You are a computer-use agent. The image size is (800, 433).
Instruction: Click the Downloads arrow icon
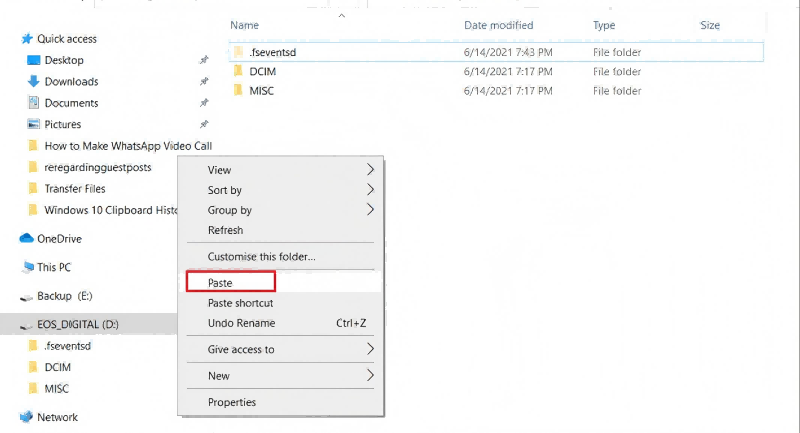click(x=33, y=81)
